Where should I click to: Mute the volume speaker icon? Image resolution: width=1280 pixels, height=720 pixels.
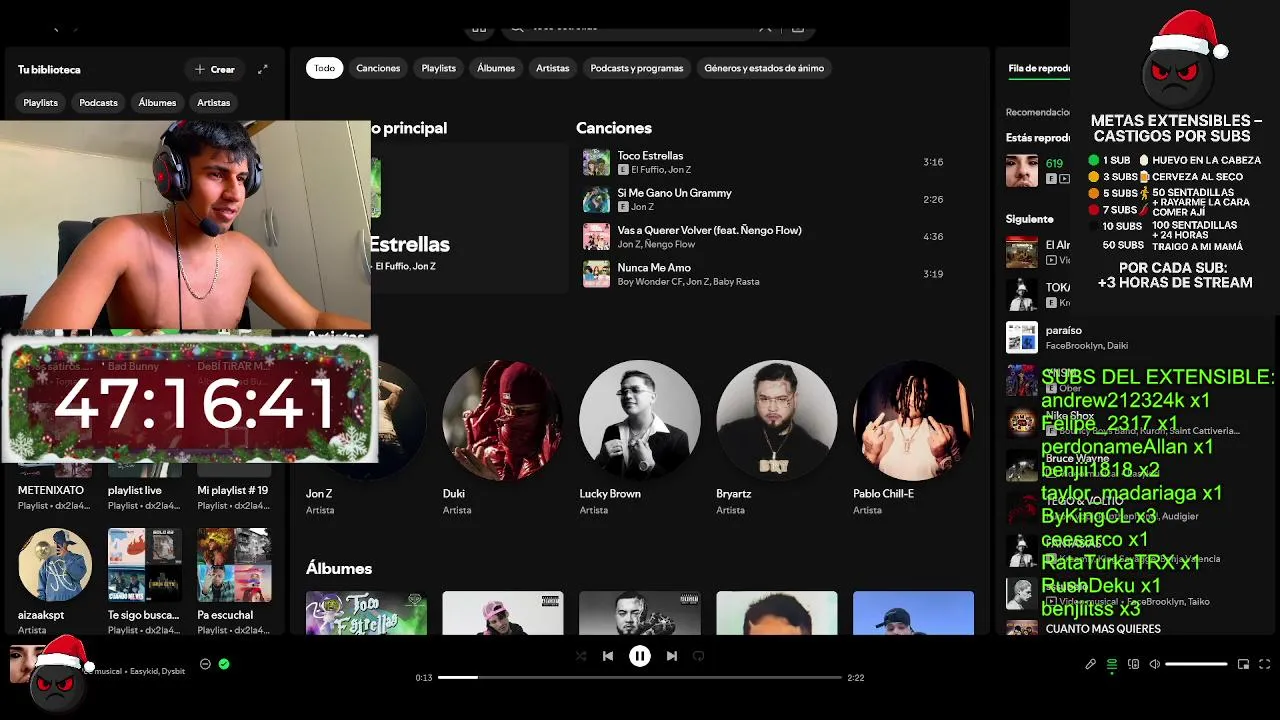click(x=1154, y=664)
